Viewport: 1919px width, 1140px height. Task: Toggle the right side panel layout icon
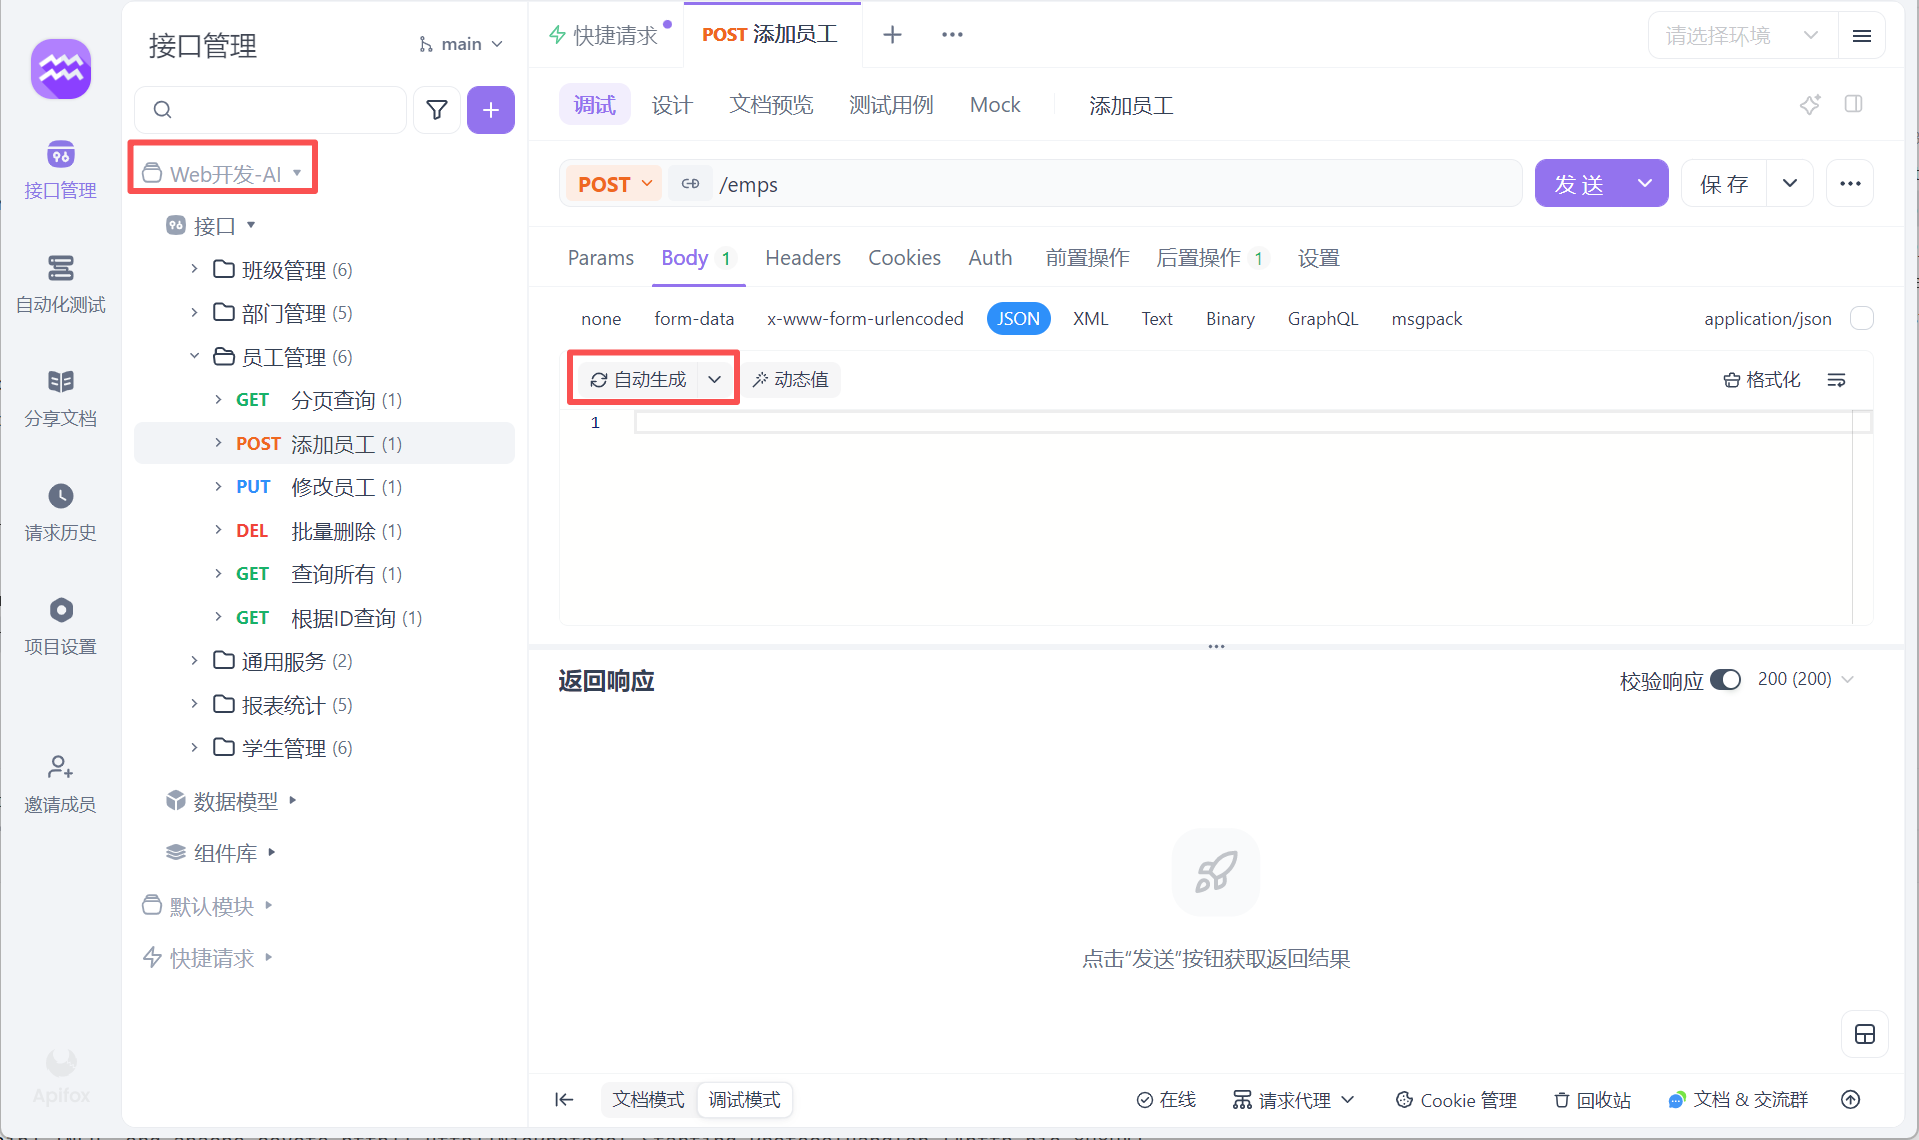[x=1853, y=104]
